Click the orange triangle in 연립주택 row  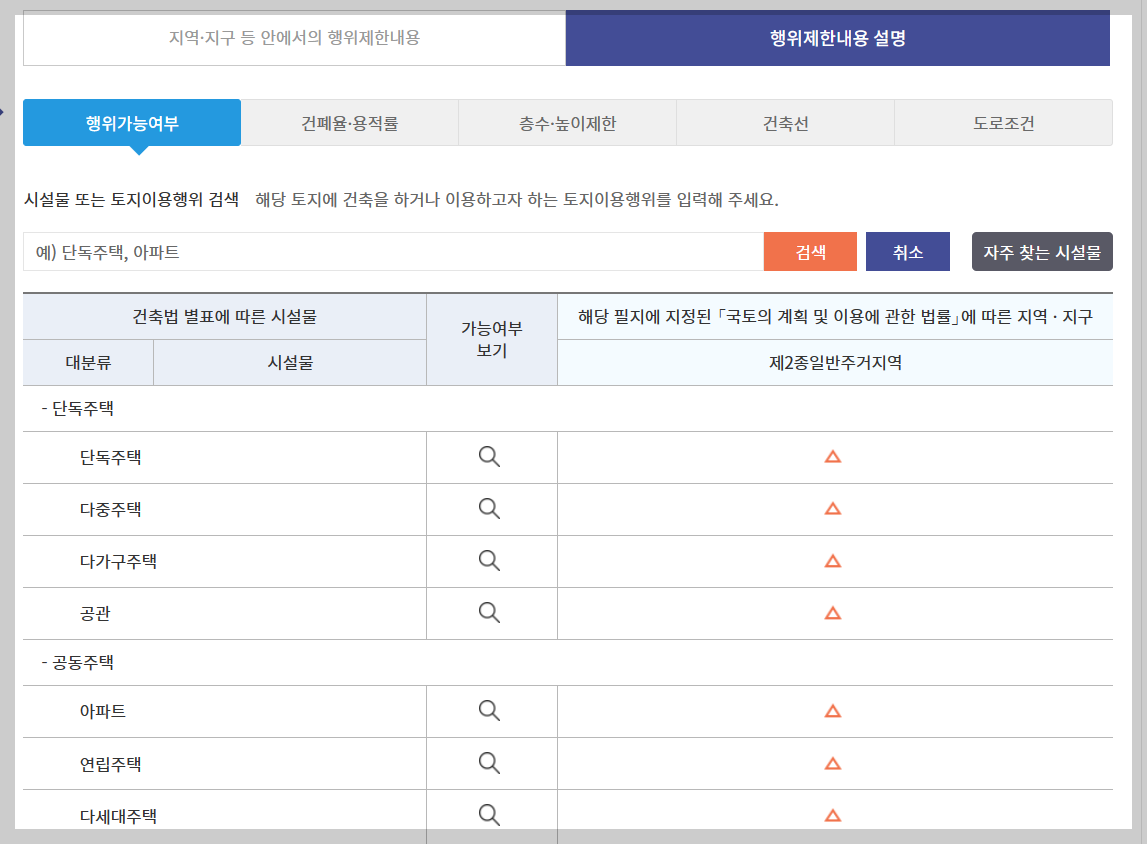point(832,764)
